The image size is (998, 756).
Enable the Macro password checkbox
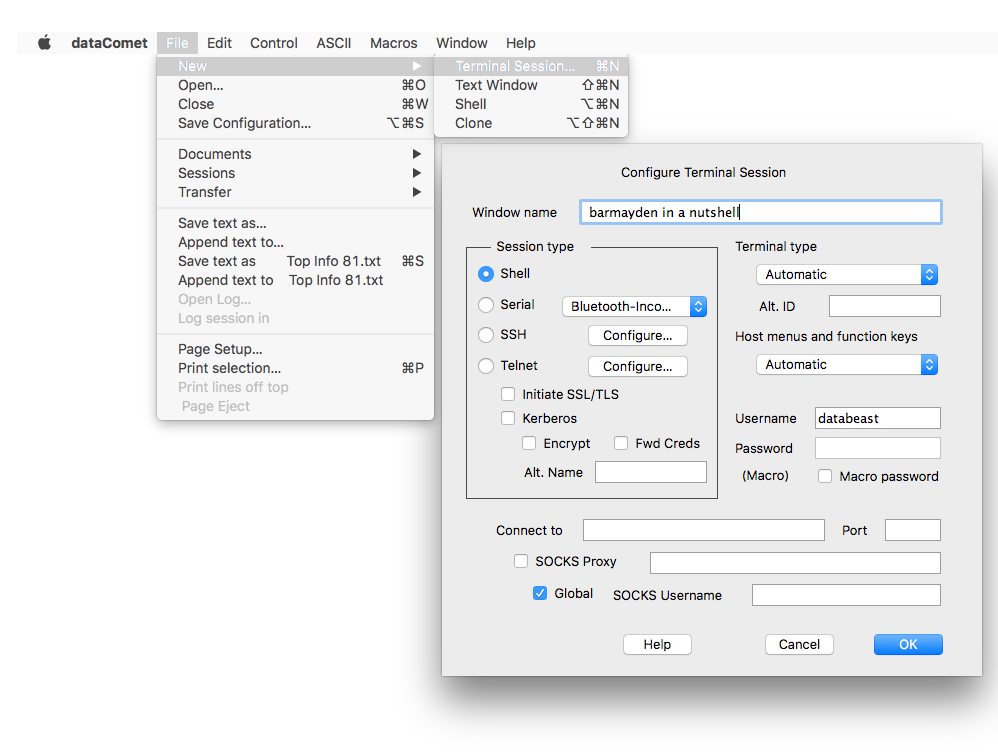click(x=825, y=476)
